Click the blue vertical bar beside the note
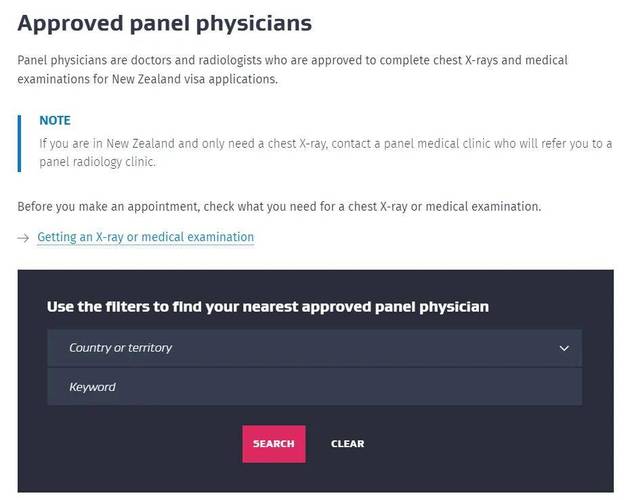 coord(19,143)
